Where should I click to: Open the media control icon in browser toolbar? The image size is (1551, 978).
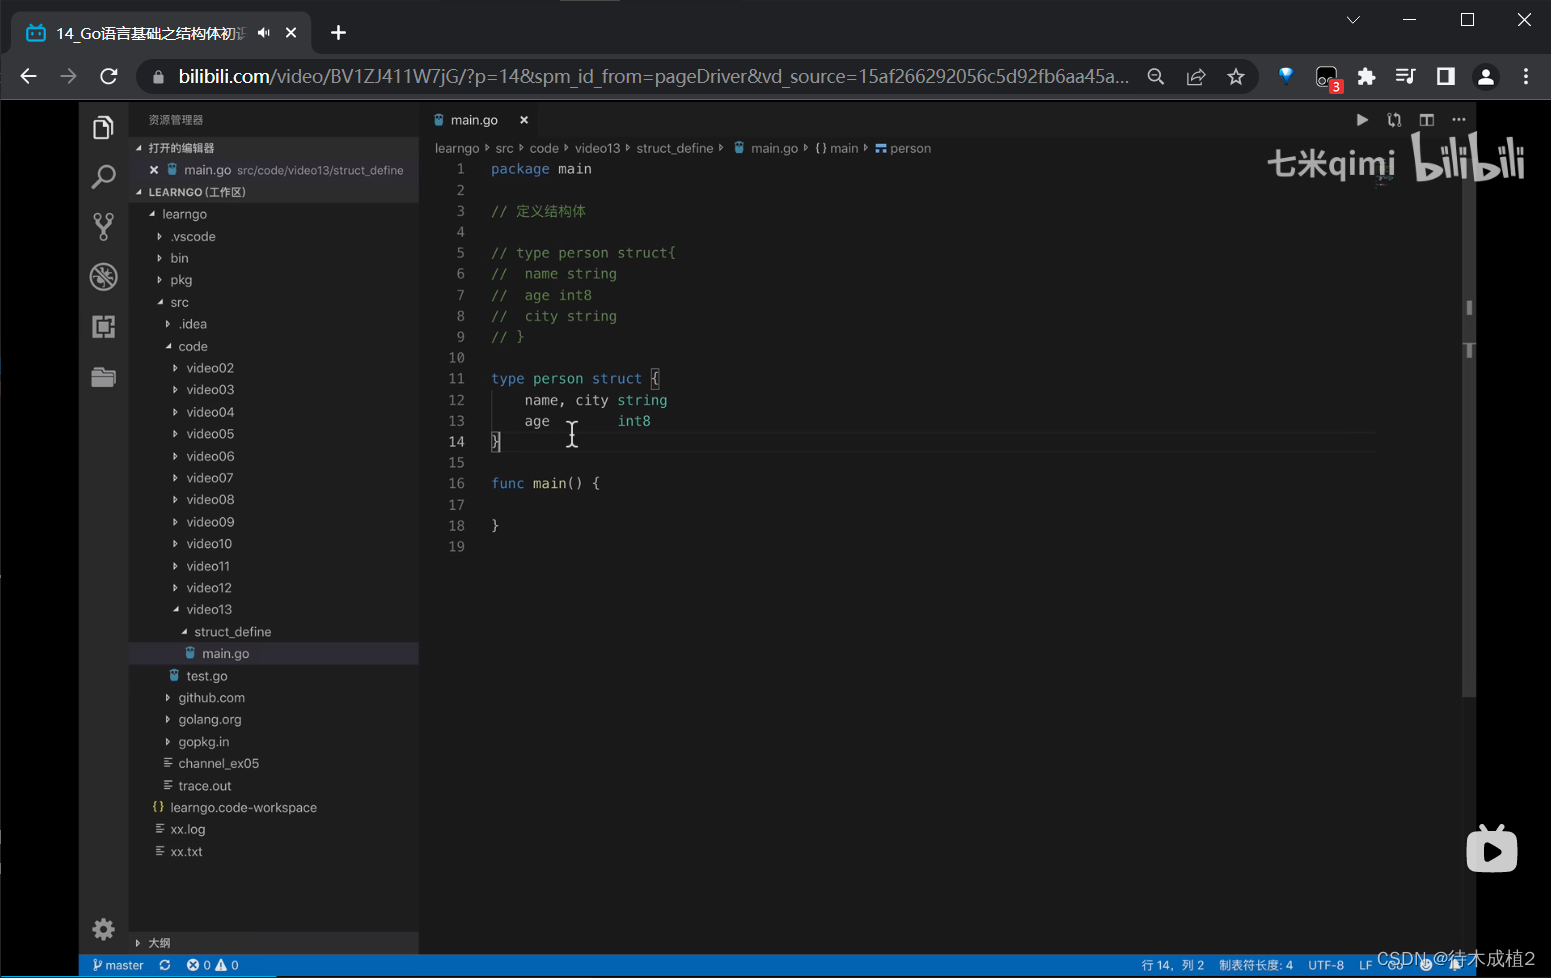pos(1406,76)
